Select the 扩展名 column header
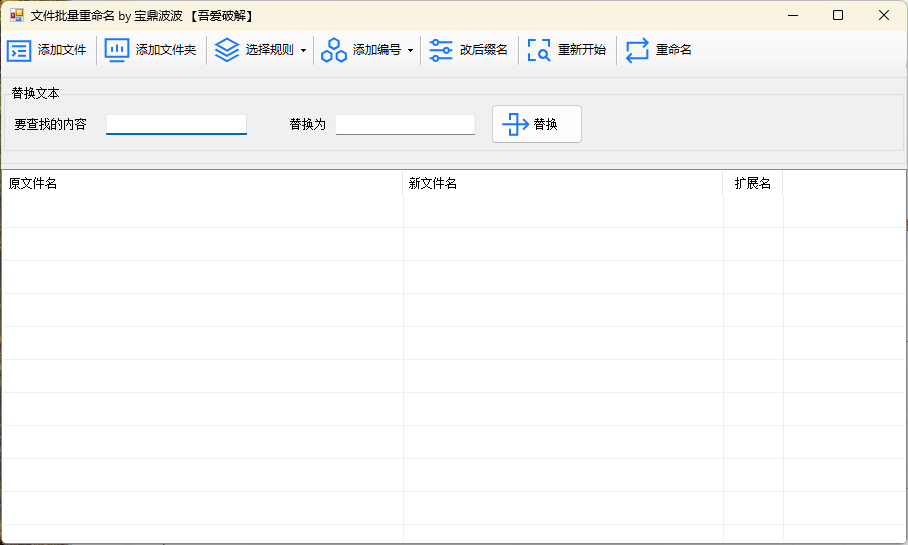 click(x=752, y=184)
